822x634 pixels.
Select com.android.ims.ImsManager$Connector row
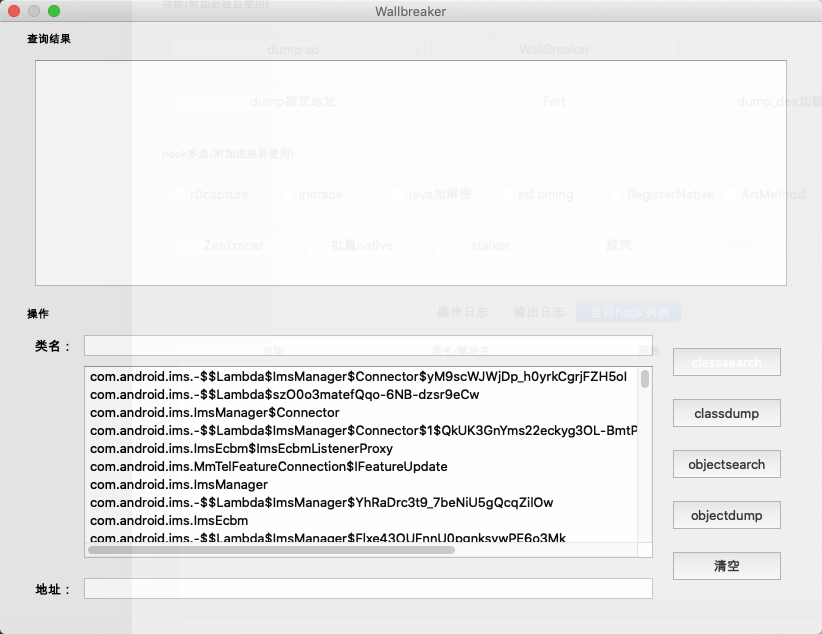tap(363, 413)
